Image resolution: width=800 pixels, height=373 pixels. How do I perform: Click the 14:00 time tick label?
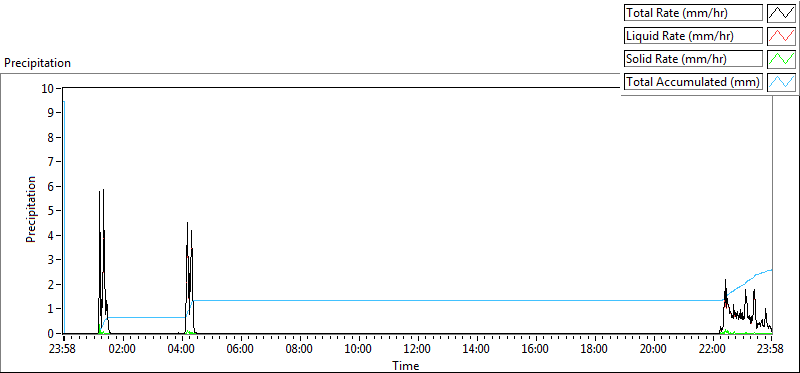(477, 350)
